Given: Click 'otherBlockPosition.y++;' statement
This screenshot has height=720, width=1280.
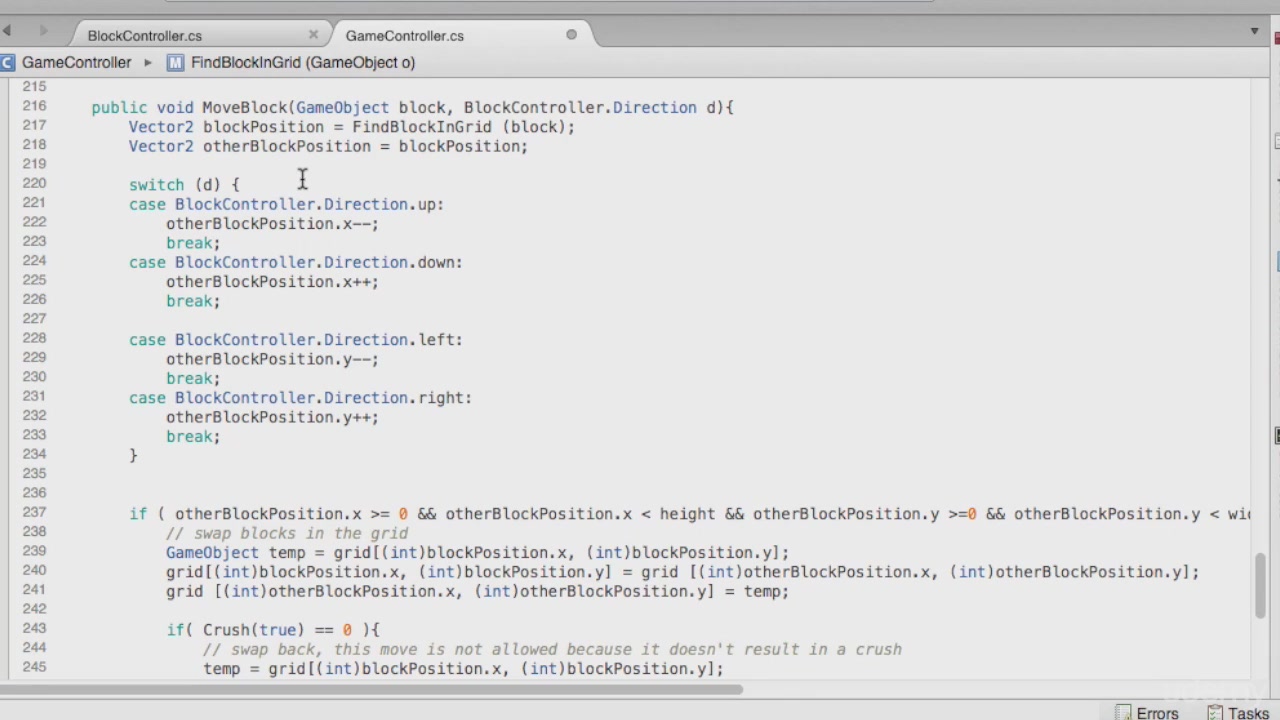Looking at the screenshot, I should pyautogui.click(x=272, y=417).
